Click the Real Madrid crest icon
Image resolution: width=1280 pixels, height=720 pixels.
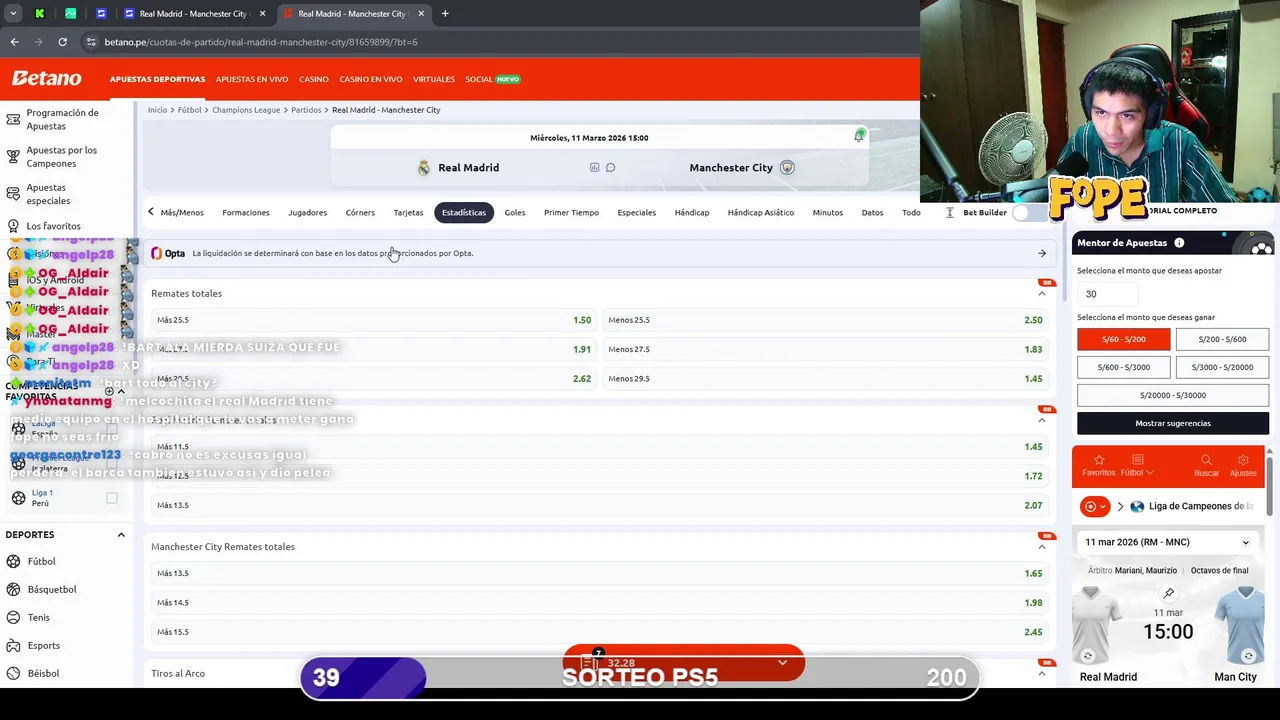coord(424,167)
